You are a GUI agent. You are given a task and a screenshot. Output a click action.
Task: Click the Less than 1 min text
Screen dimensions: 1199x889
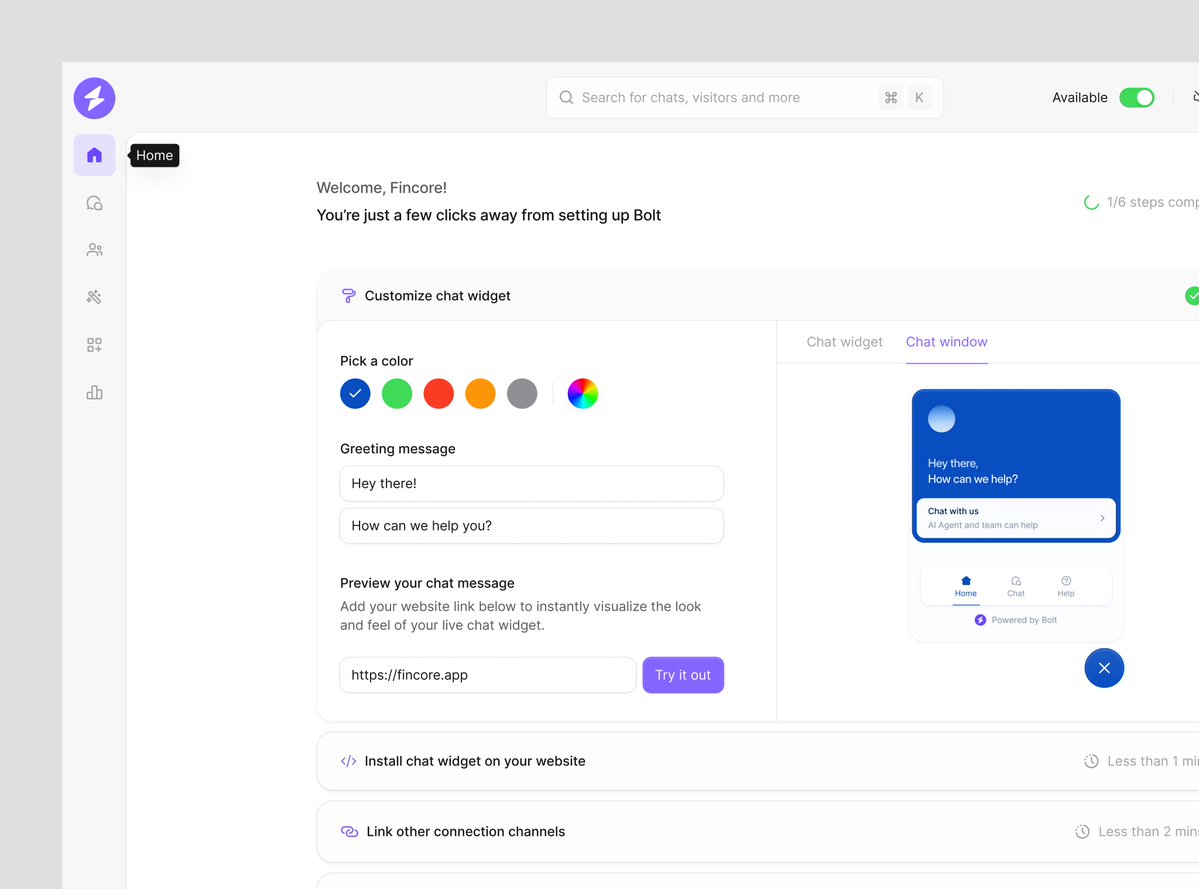pos(1153,761)
